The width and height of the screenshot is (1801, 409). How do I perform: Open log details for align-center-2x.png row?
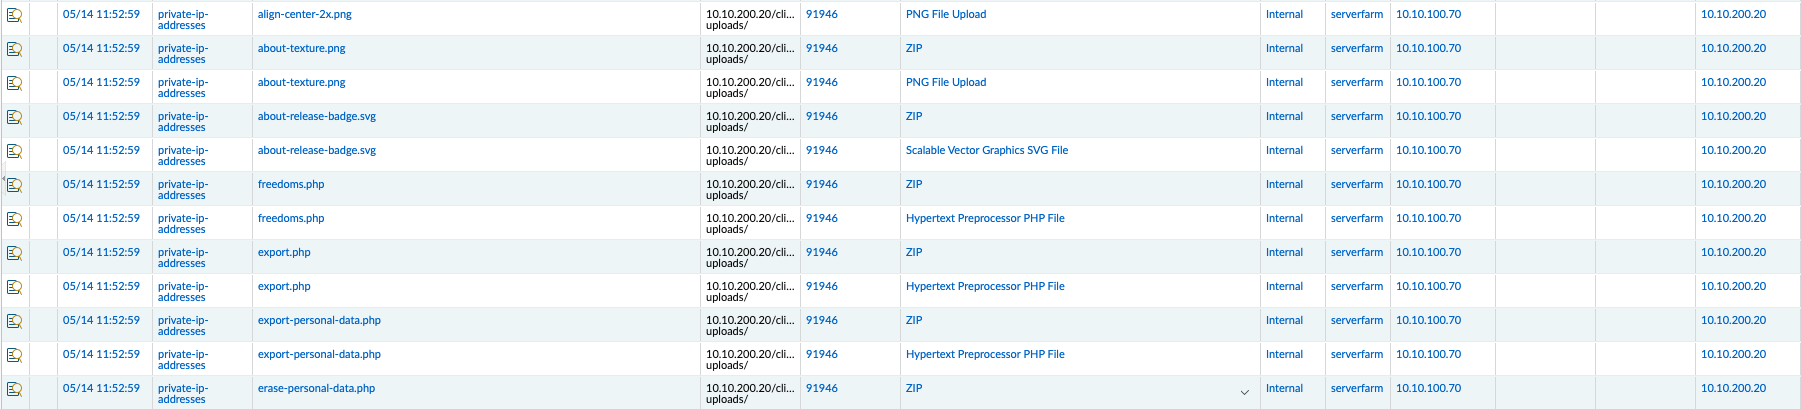click(14, 15)
